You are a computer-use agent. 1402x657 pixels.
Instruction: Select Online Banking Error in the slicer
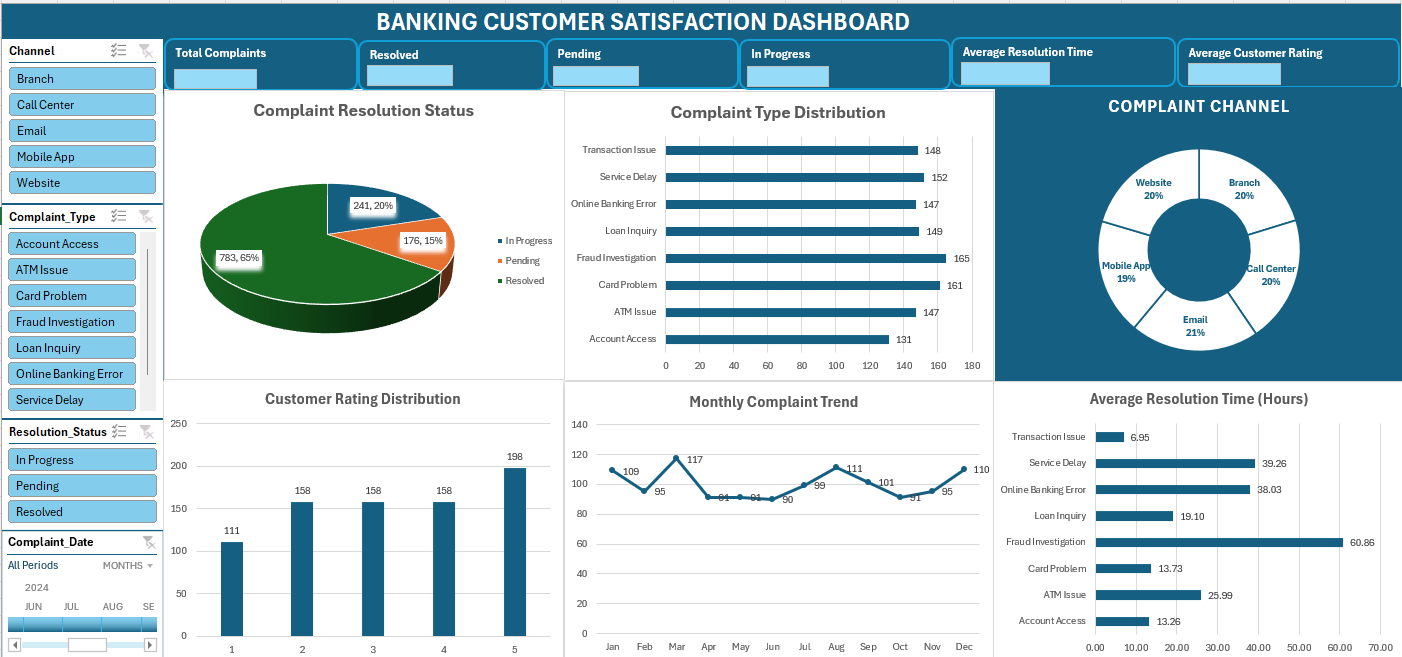click(x=72, y=374)
